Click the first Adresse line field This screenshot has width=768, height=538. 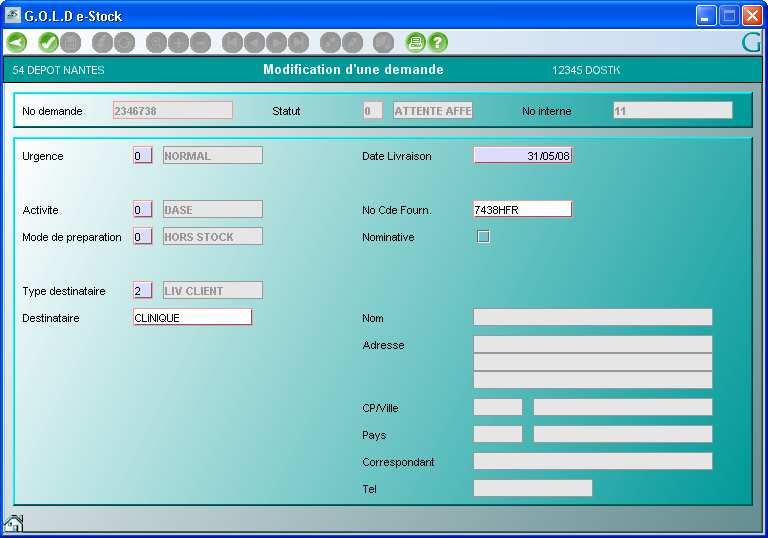tap(592, 344)
